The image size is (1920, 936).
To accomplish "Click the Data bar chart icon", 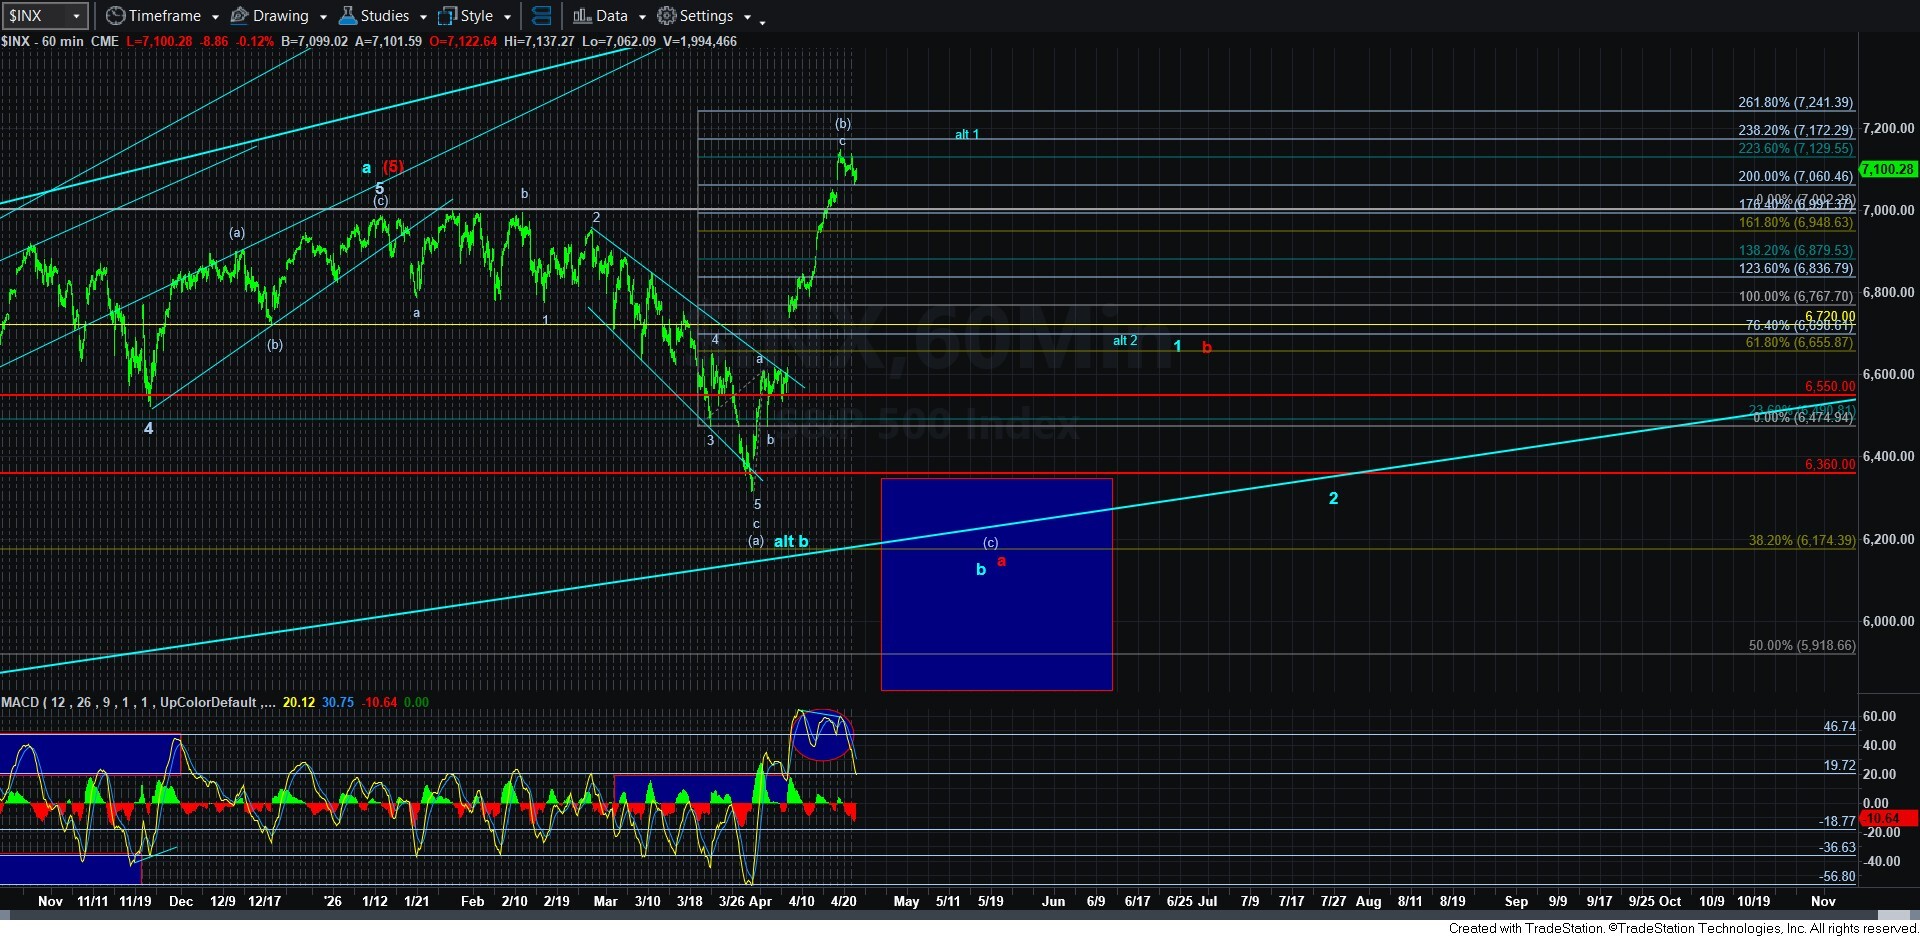I will point(582,16).
